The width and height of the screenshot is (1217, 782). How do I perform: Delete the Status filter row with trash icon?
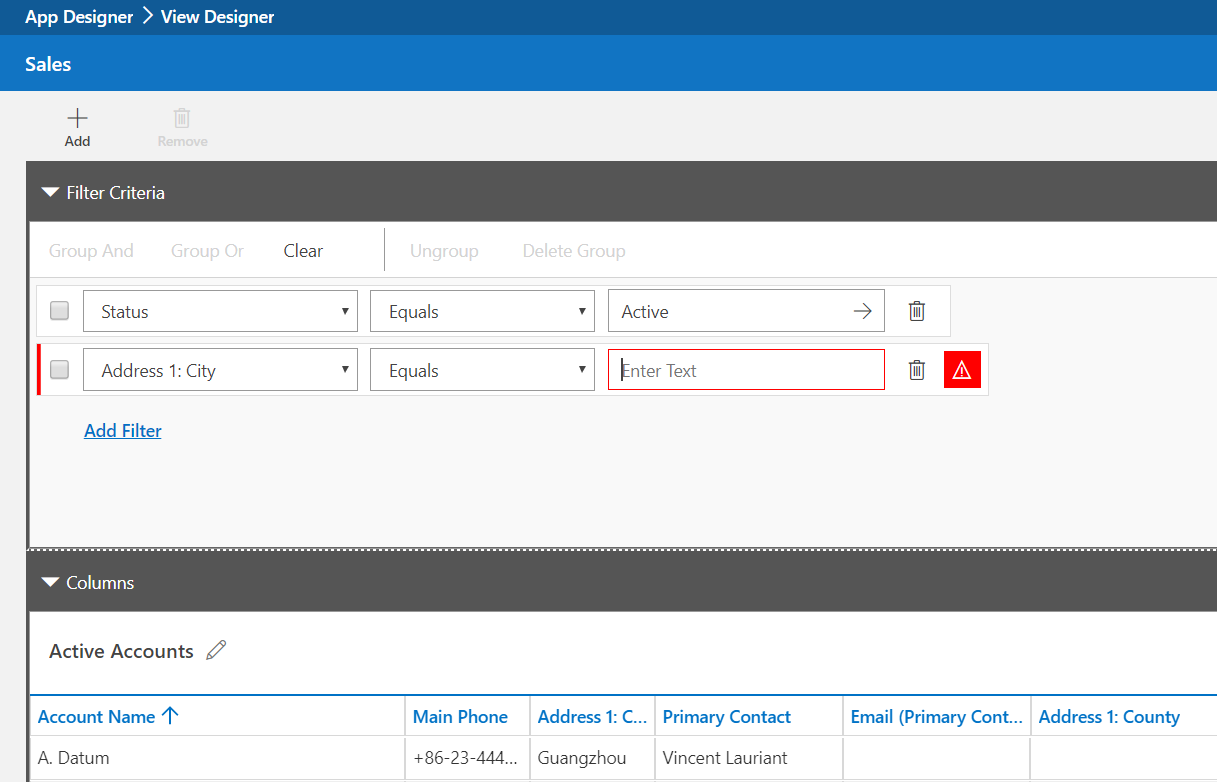coord(916,311)
